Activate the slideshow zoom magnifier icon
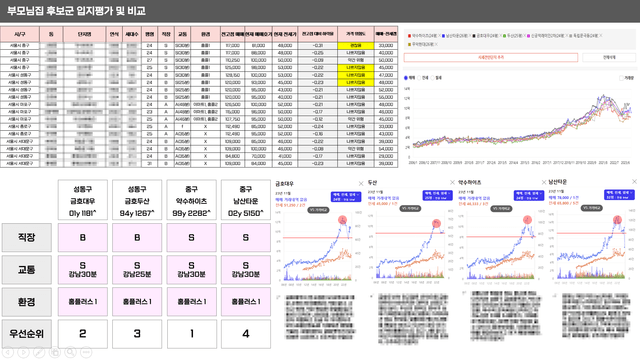 (x=70, y=352)
